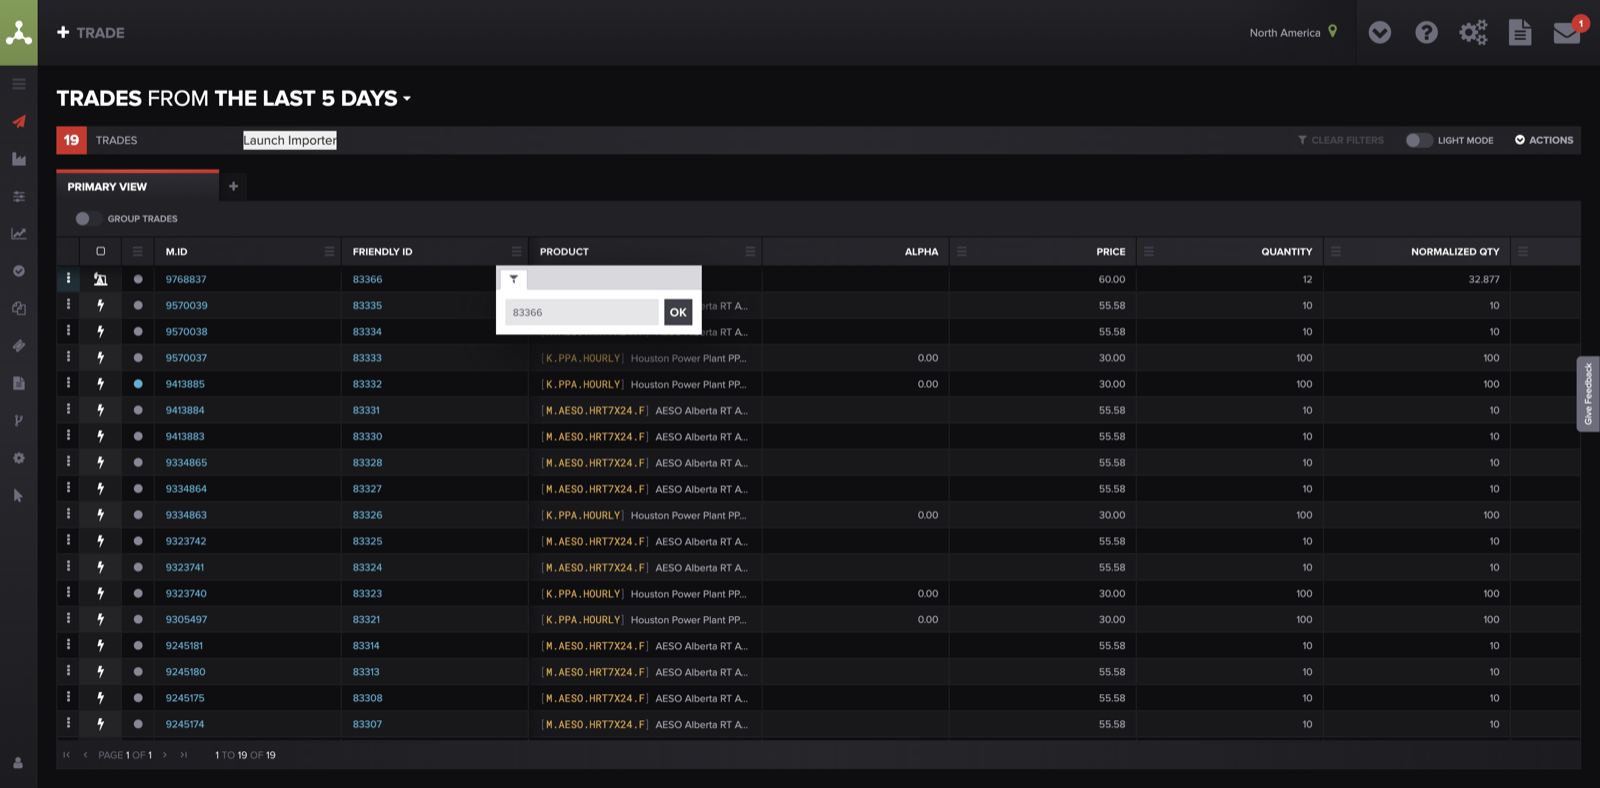Image resolution: width=1600 pixels, height=788 pixels.
Task: Open friendly ID link 83333
Action: [367, 358]
